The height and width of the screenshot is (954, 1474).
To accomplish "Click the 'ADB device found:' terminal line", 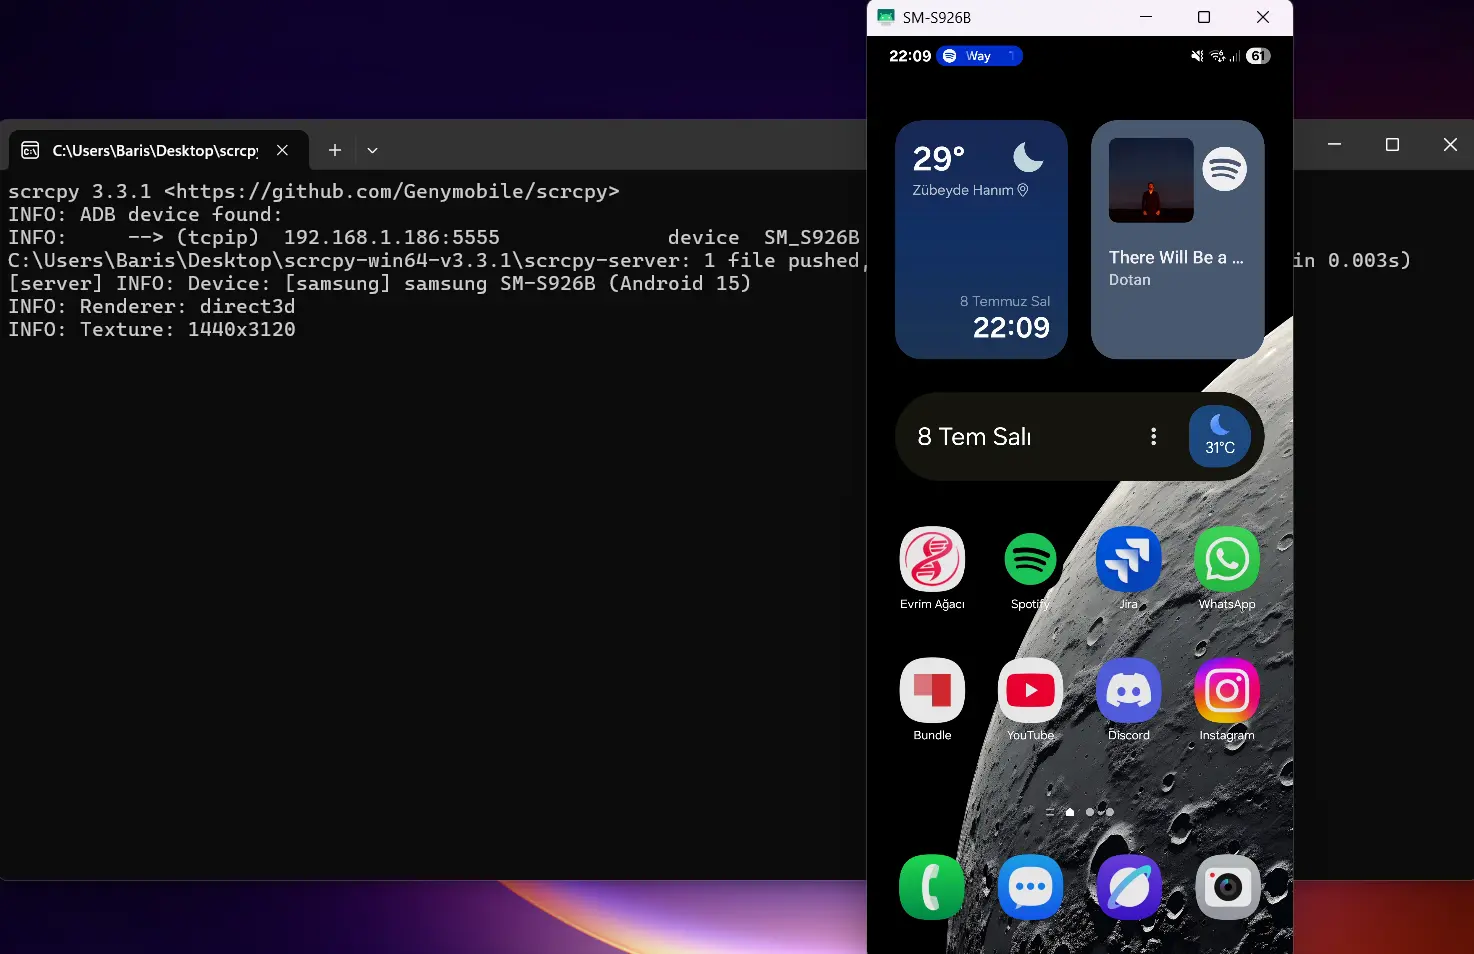I will [145, 214].
